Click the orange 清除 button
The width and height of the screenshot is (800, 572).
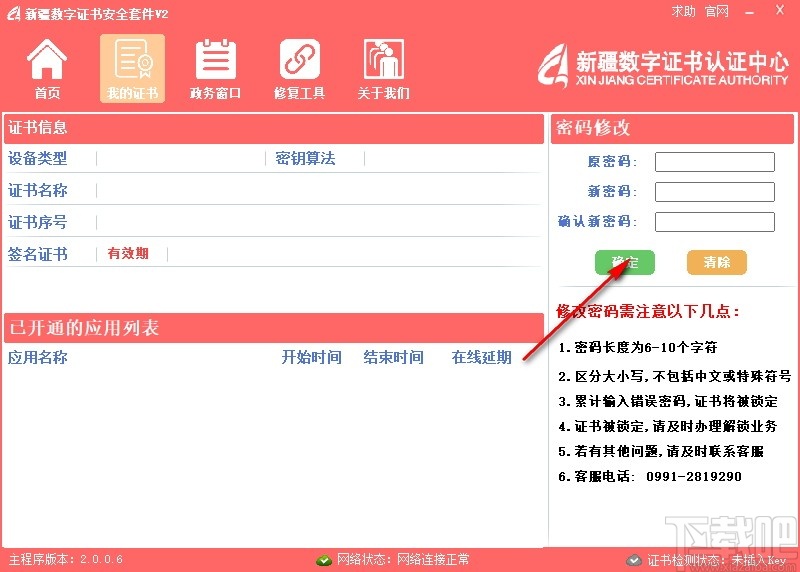(717, 262)
